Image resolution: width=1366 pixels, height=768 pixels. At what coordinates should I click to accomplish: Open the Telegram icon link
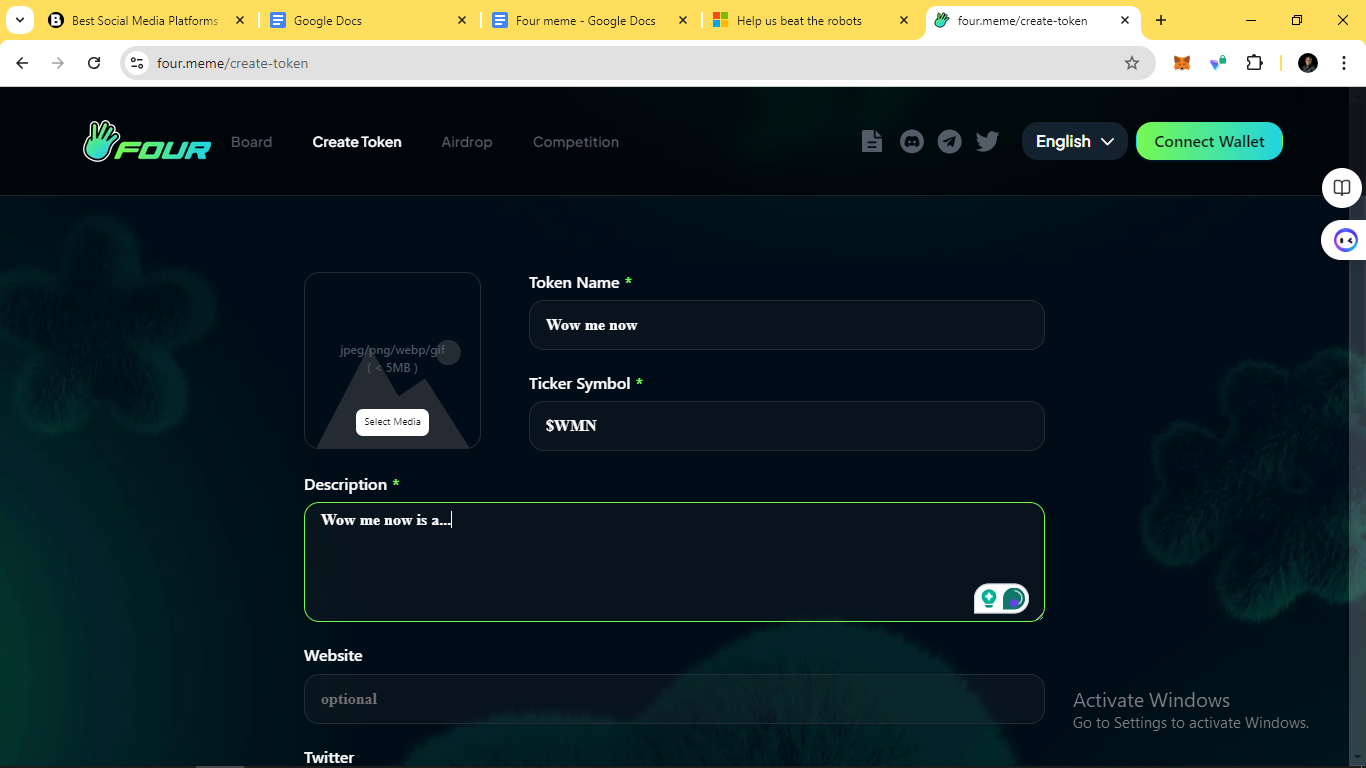[x=950, y=141]
